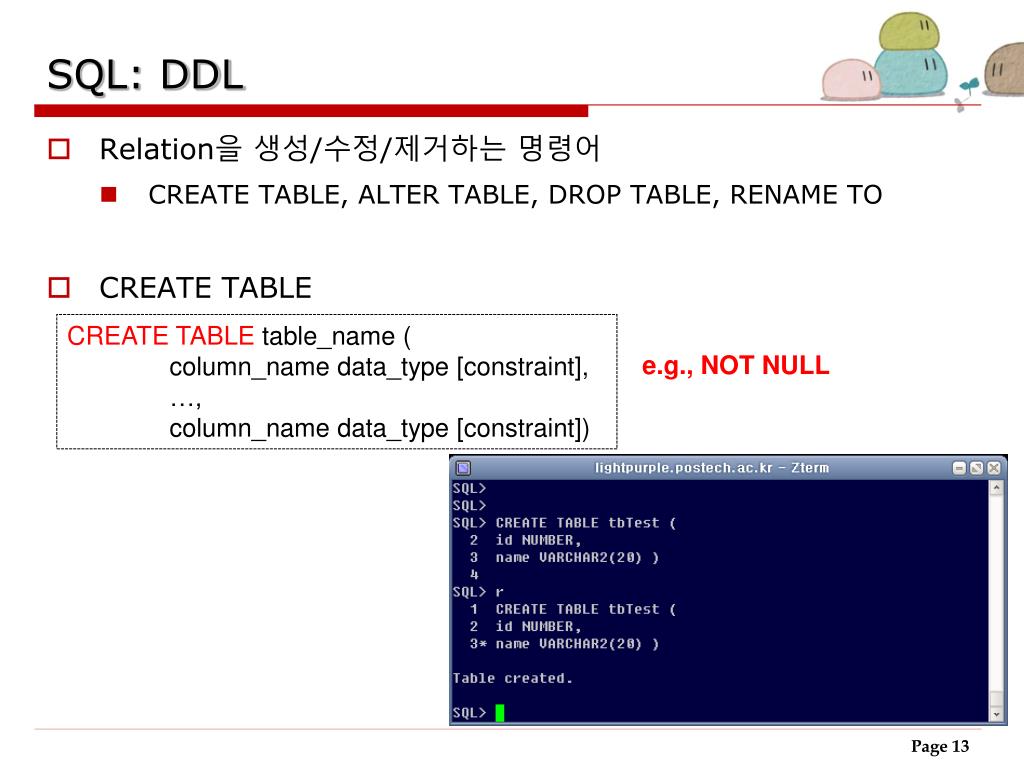Image resolution: width=1024 pixels, height=768 pixels.
Task: Click the 'SQL> r' command line
Action: [x=478, y=592]
